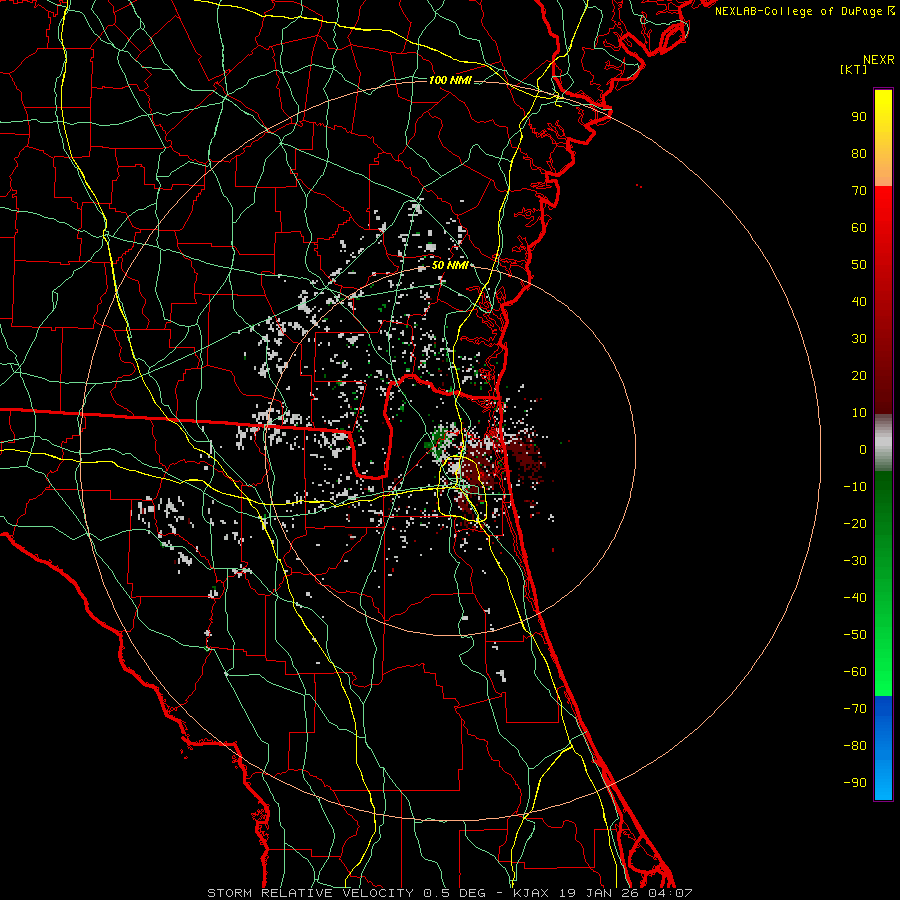
Task: Click the positive 70 scale label
Action: pos(859,191)
